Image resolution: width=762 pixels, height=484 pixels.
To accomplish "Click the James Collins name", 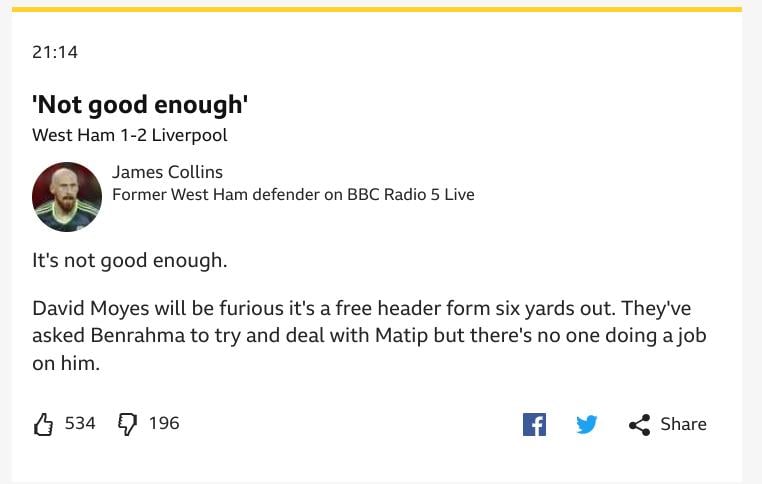I will tap(168, 172).
